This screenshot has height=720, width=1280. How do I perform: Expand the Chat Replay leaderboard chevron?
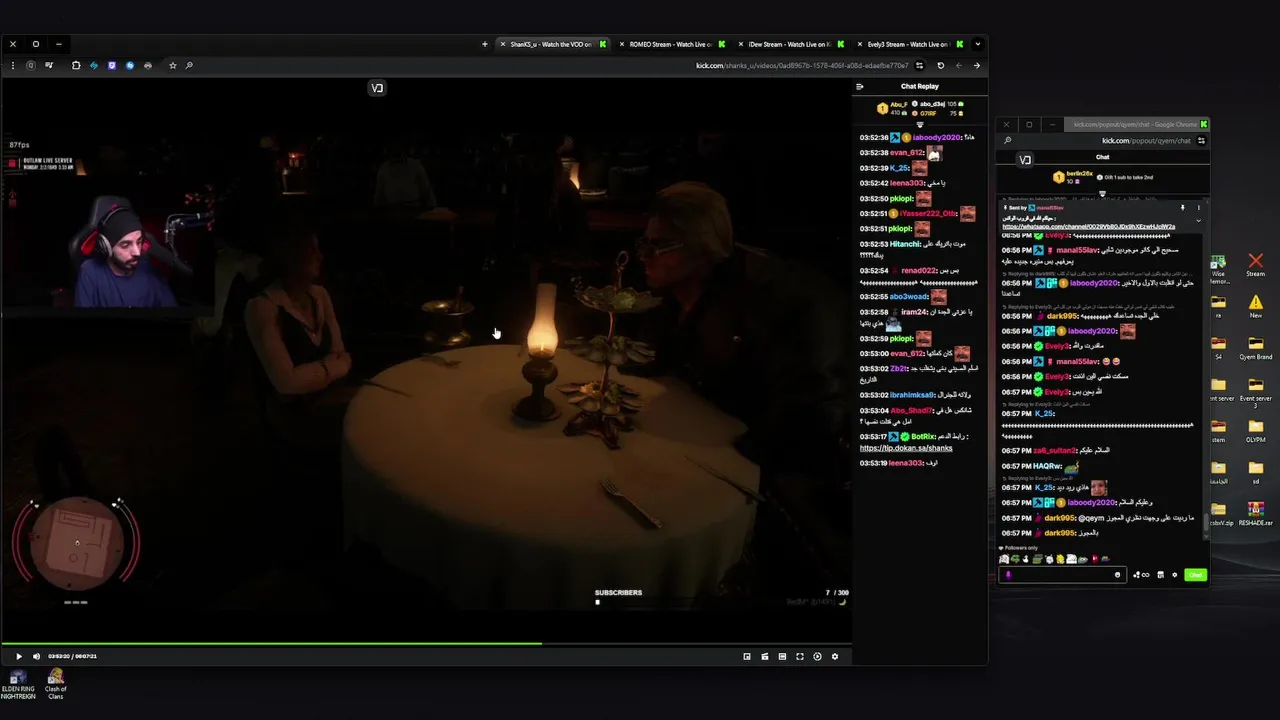point(920,125)
